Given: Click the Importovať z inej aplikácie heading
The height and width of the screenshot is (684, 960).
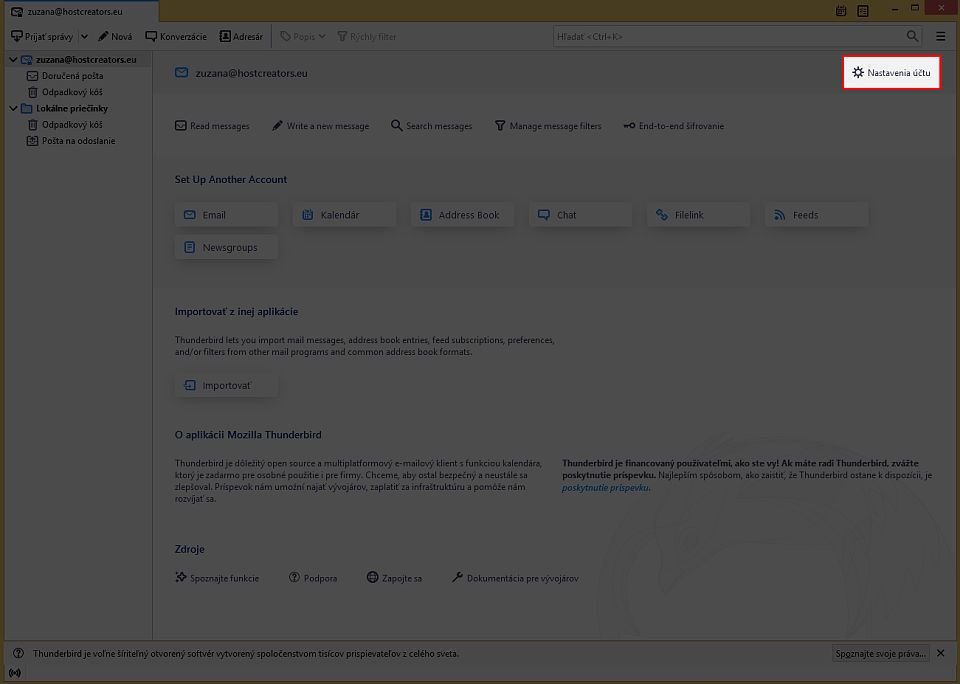Looking at the screenshot, I should click(236, 312).
